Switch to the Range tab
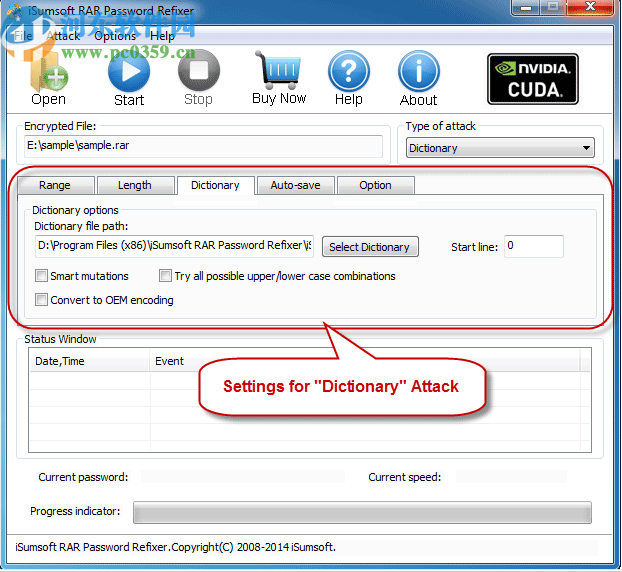Viewport: 622px width, 572px height. pos(55,185)
